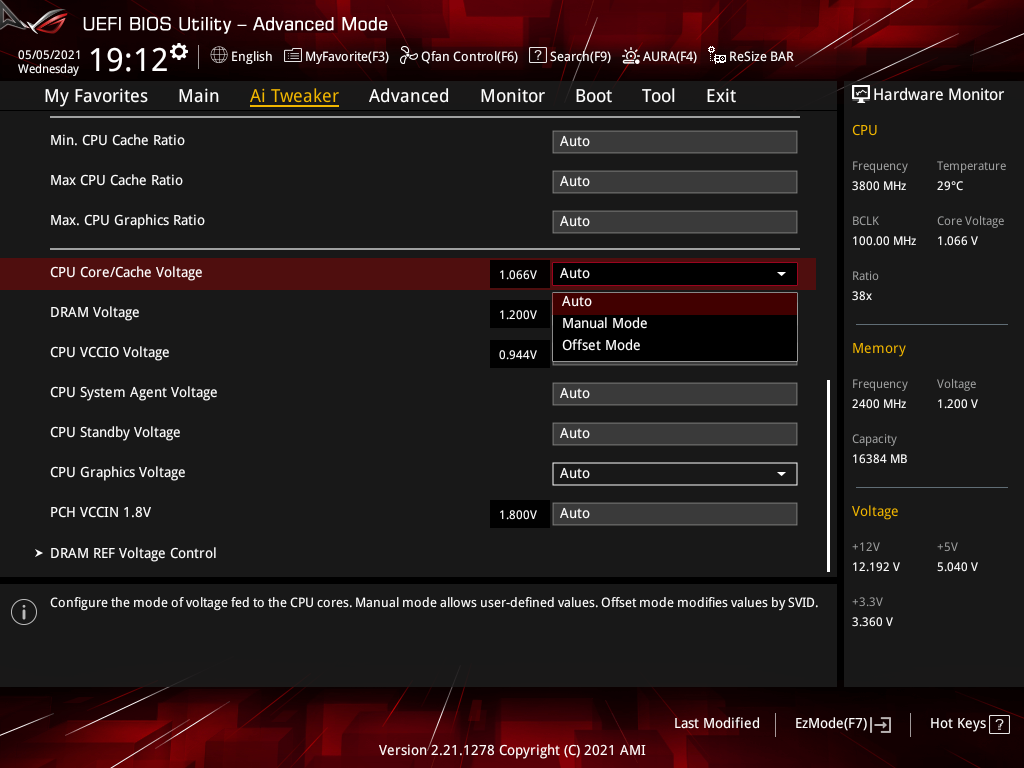Viewport: 1024px width, 768px height.
Task: Switch to My Favorites tab
Action: 96,96
